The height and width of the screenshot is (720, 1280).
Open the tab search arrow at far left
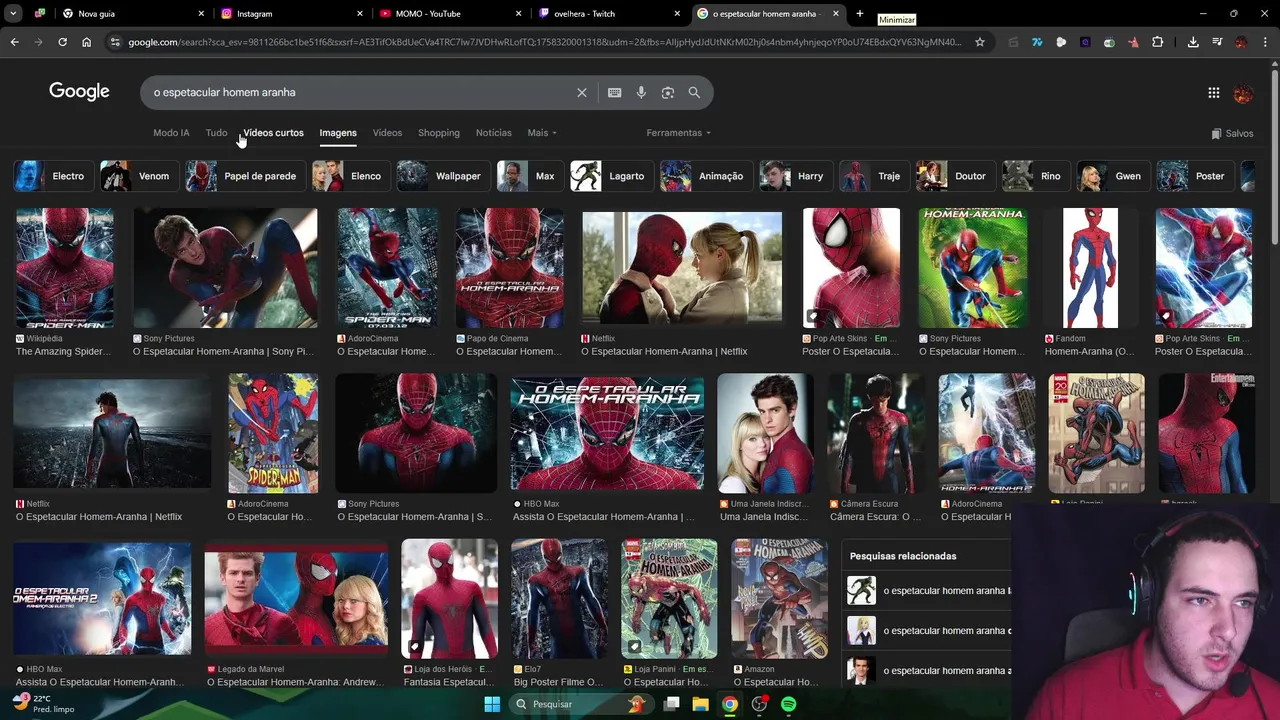click(x=12, y=14)
